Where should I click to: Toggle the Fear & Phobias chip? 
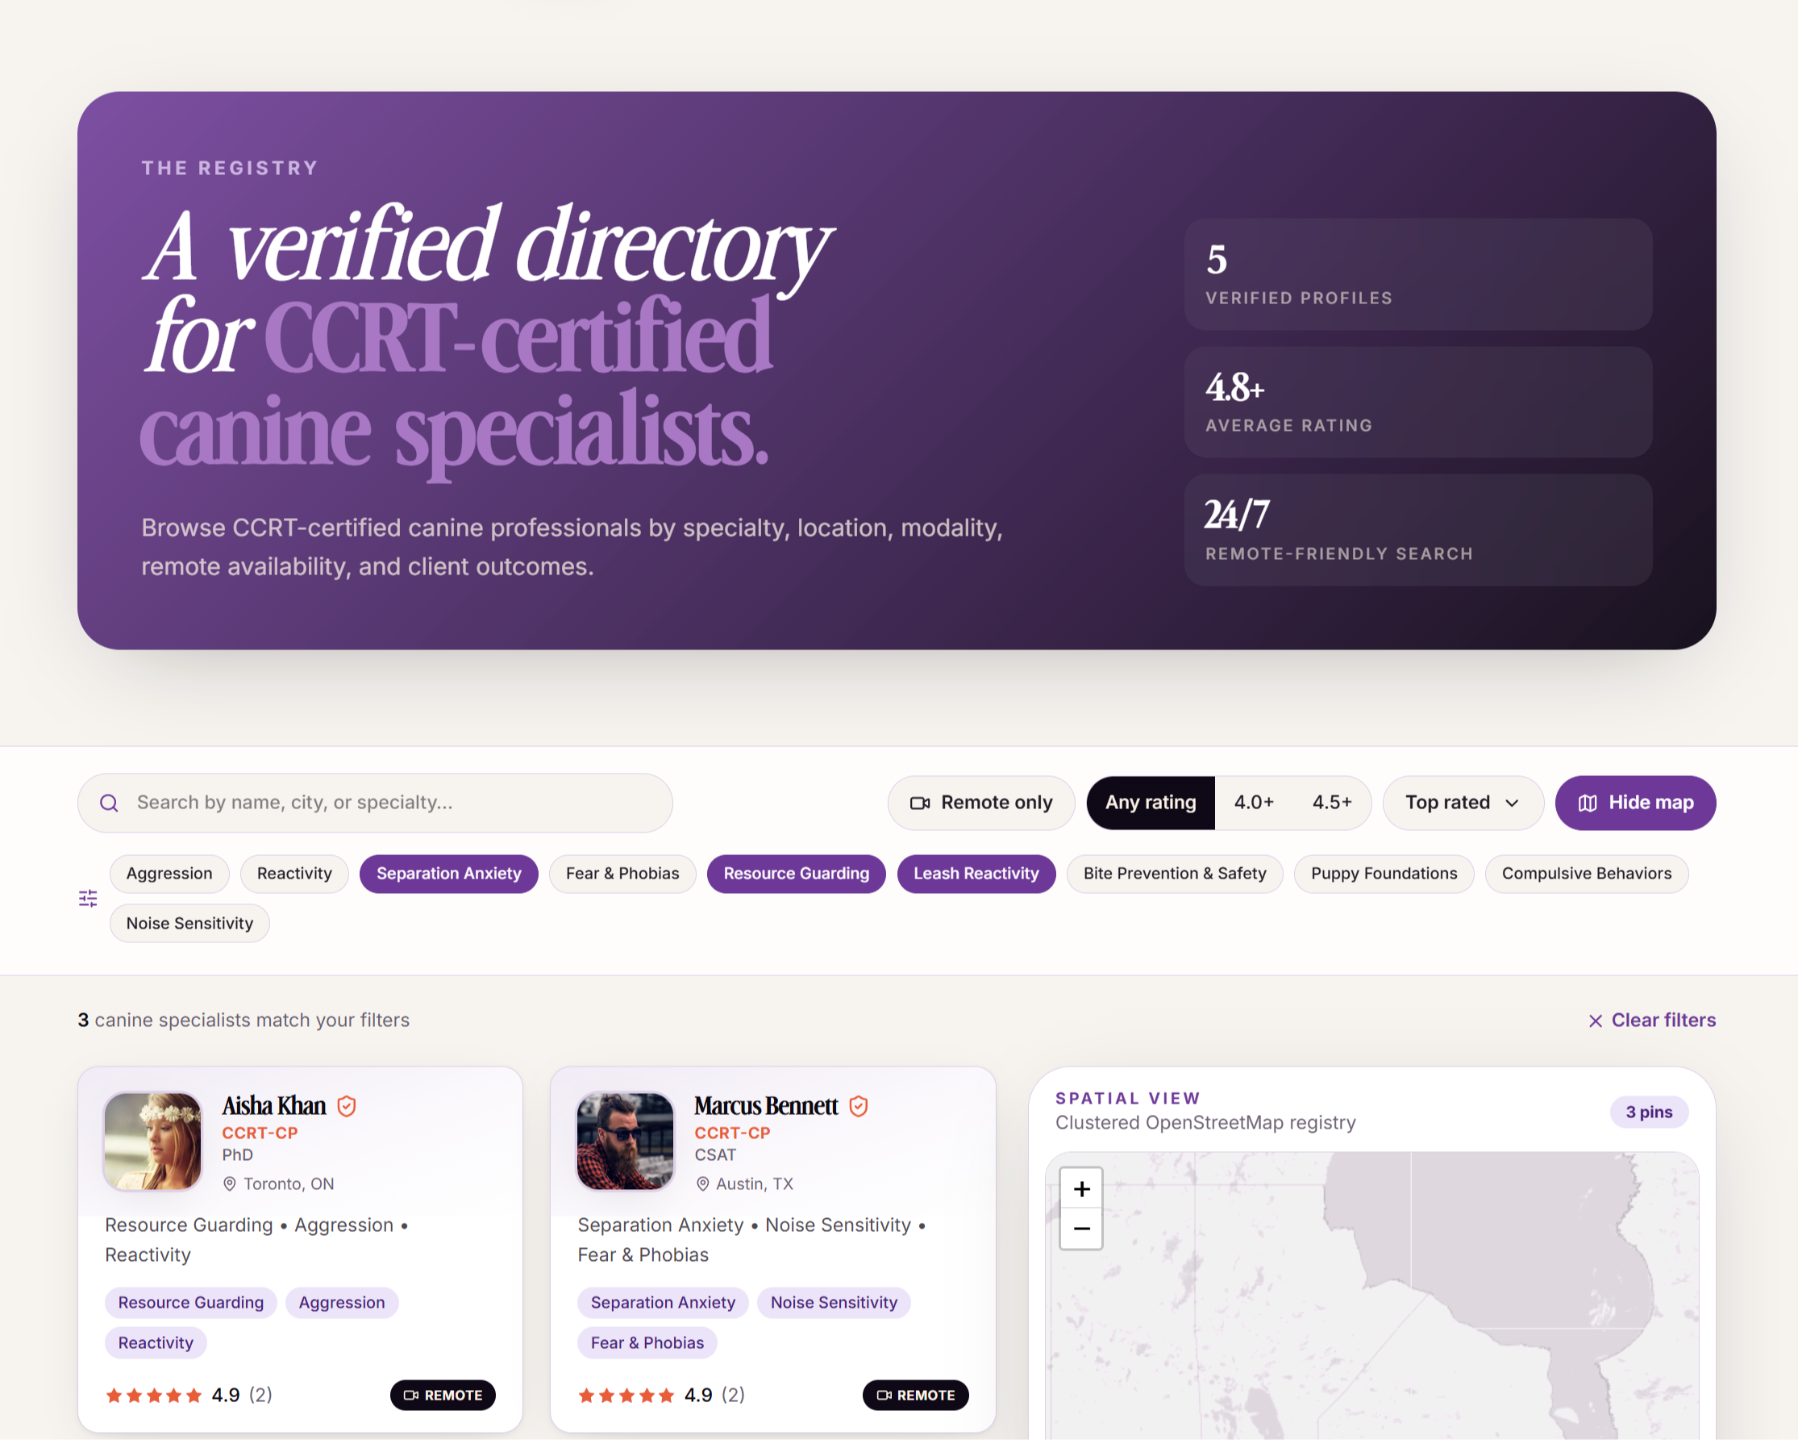click(623, 874)
